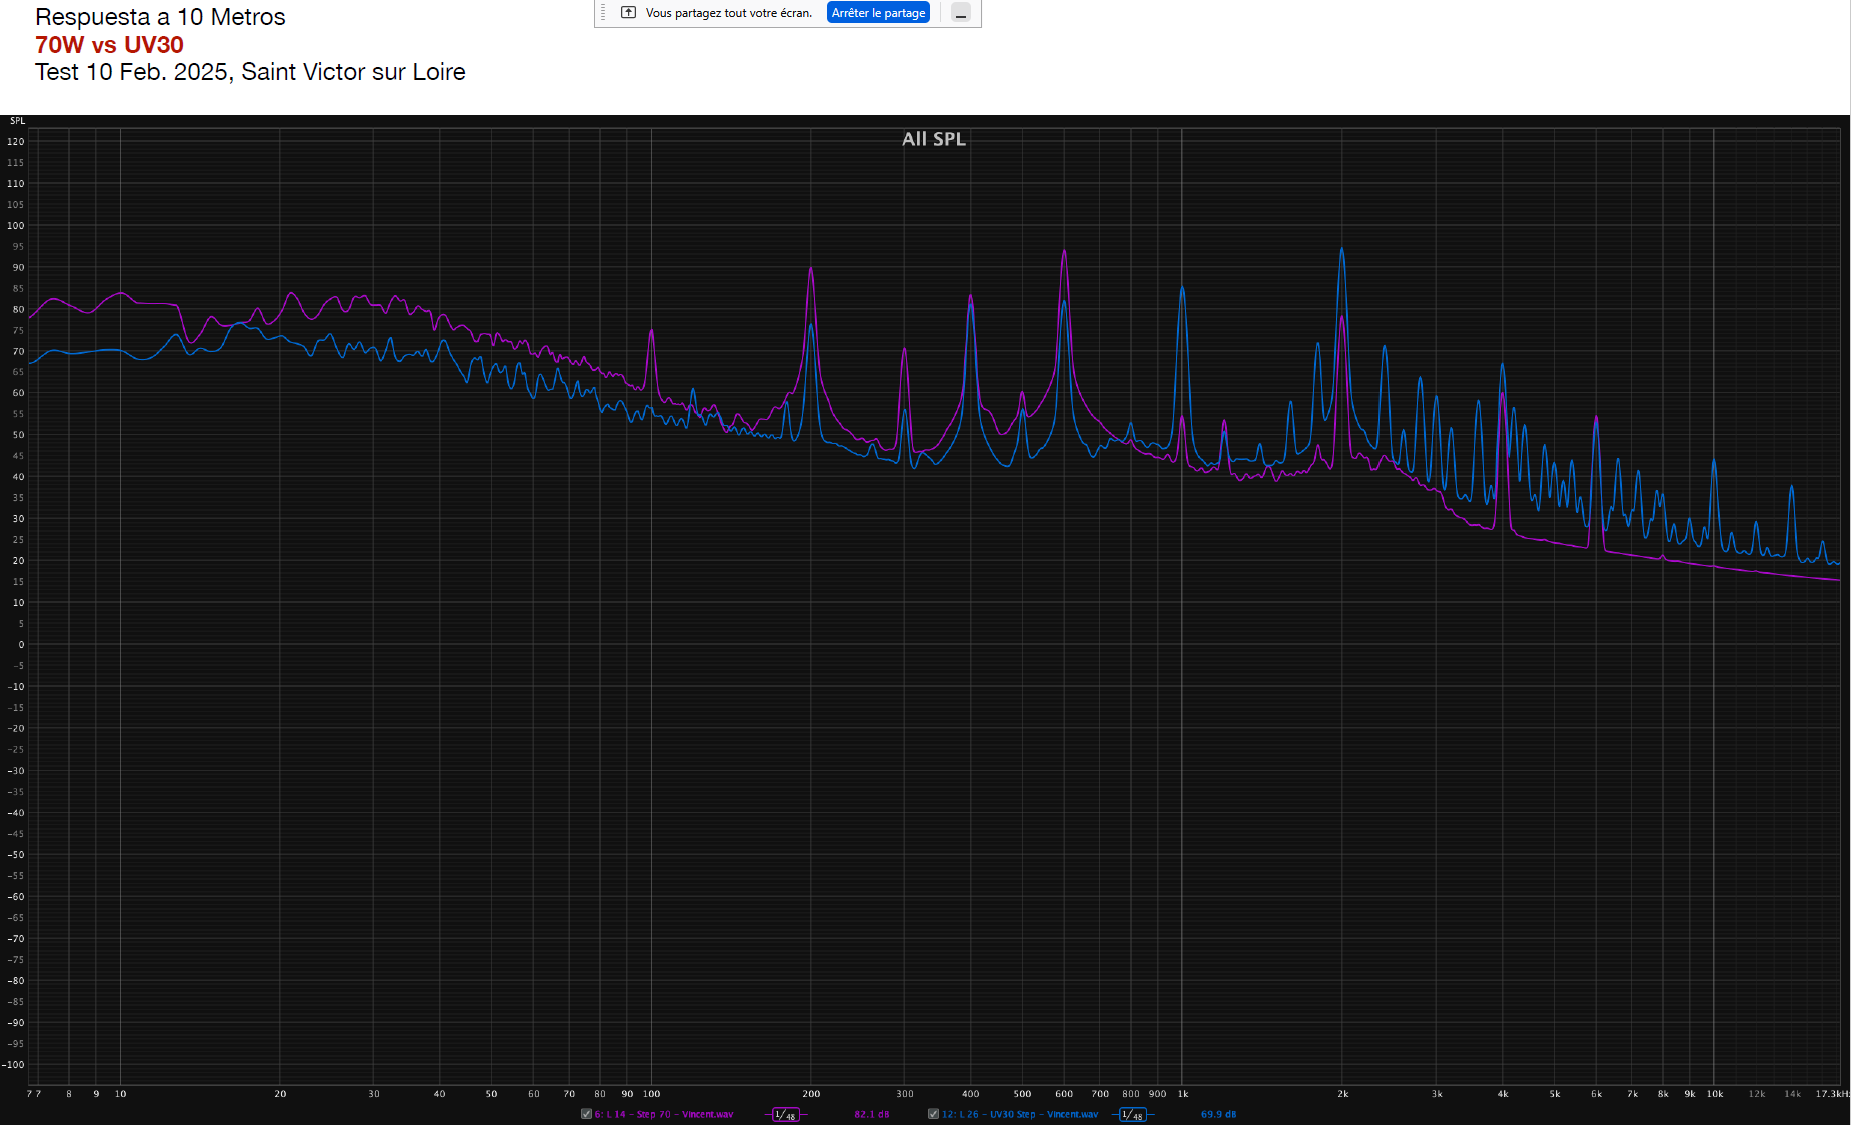Click the Respuesta a 10 Metros title
The width and height of the screenshot is (1851, 1125).
click(160, 17)
